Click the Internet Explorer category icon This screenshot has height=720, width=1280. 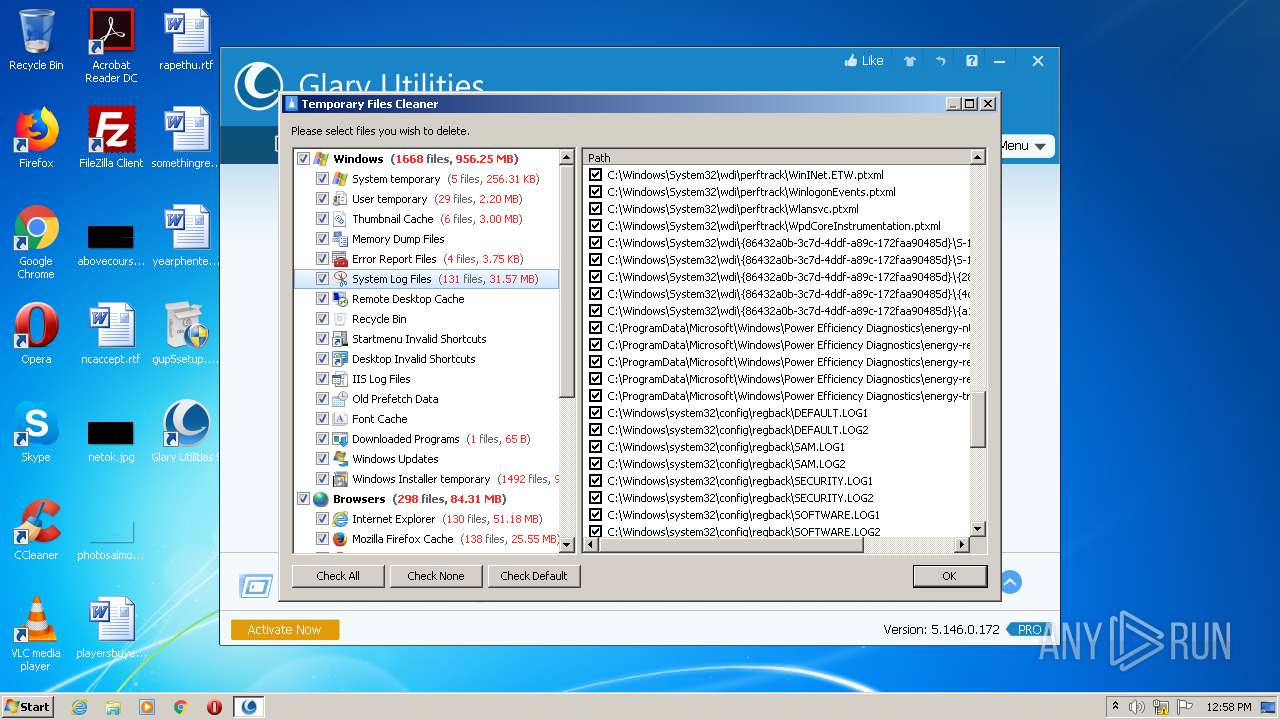340,519
